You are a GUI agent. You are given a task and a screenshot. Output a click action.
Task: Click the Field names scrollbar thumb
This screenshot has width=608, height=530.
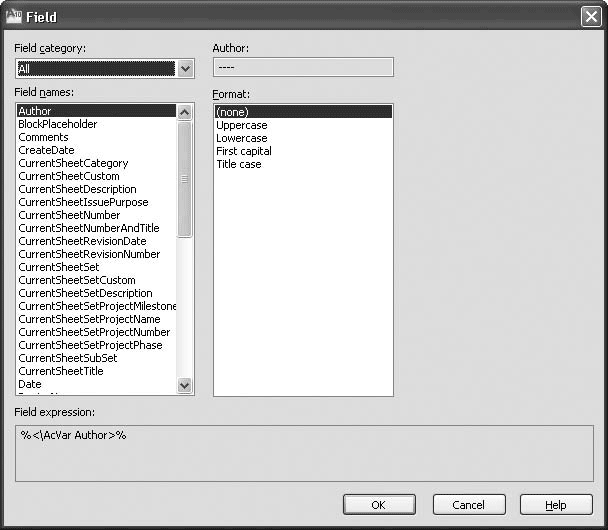coord(185,179)
